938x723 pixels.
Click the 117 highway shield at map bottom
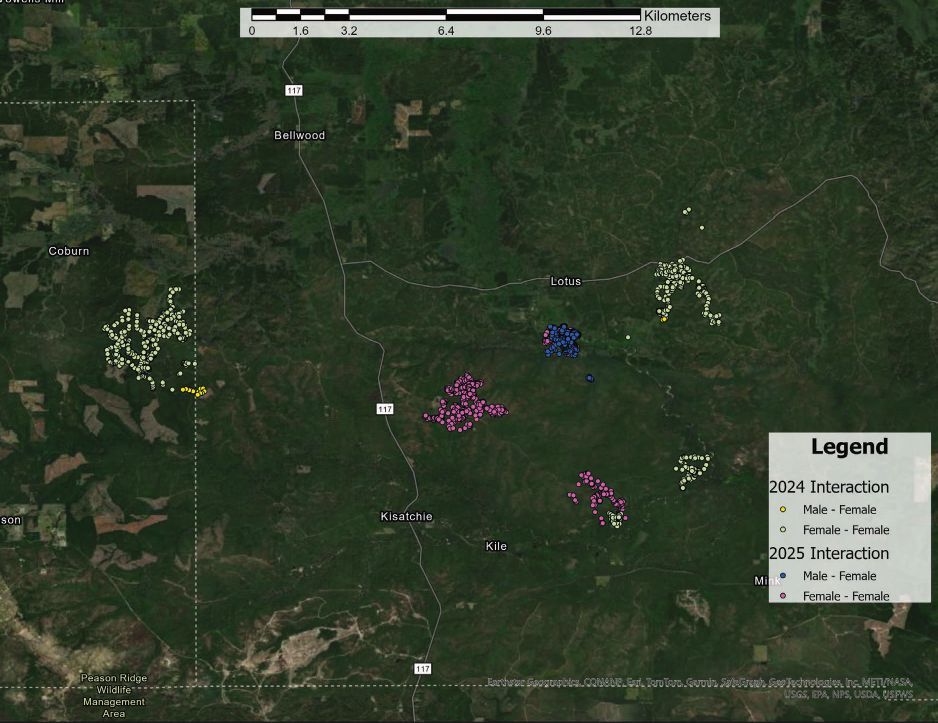423,668
